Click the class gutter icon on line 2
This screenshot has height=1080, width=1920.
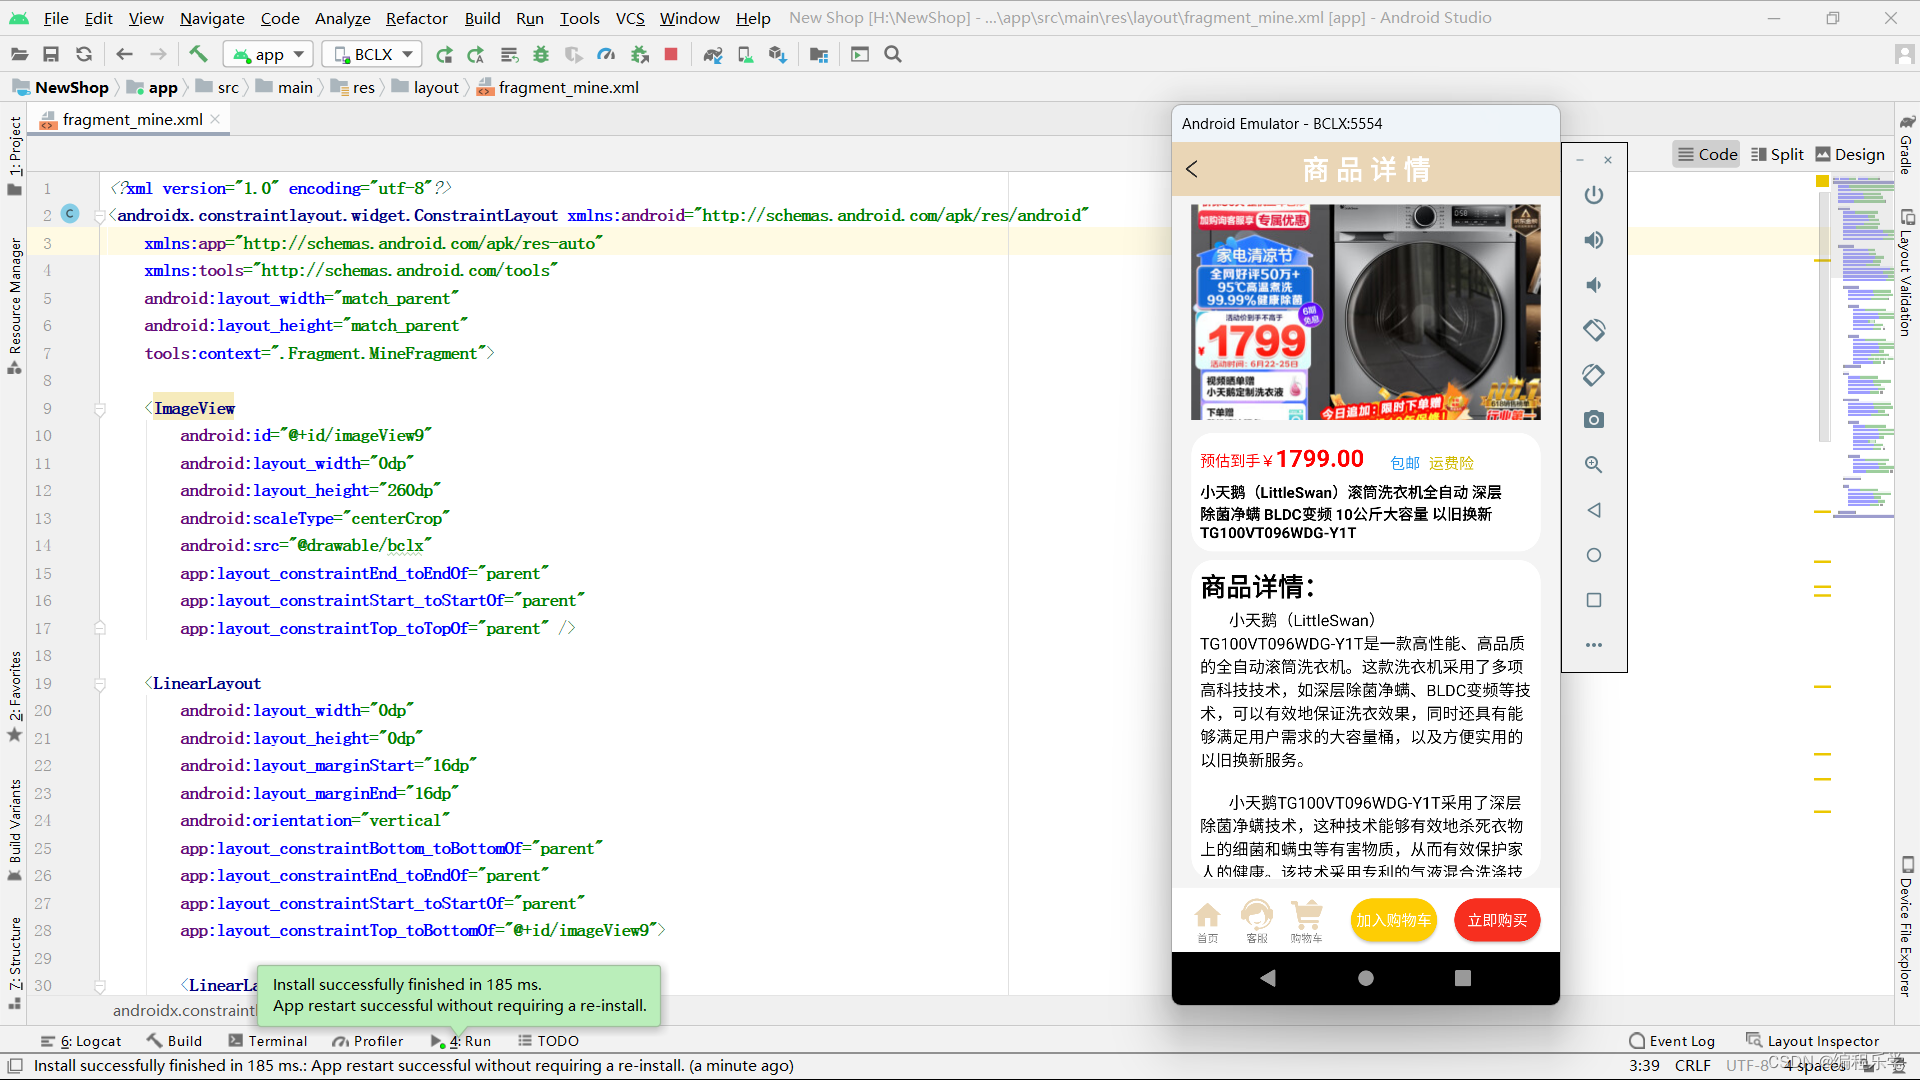pos(70,213)
